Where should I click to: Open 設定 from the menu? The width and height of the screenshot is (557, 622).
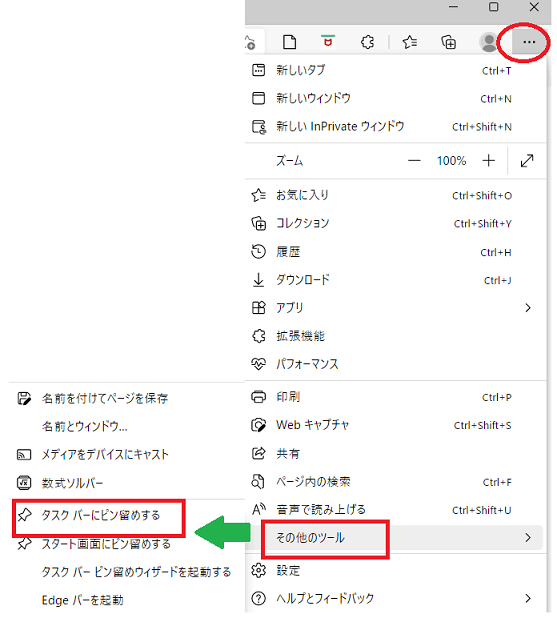(x=395, y=571)
